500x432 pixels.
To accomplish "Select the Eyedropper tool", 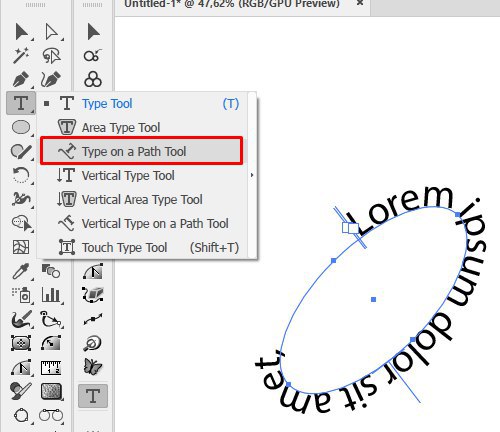I will pos(21,271).
